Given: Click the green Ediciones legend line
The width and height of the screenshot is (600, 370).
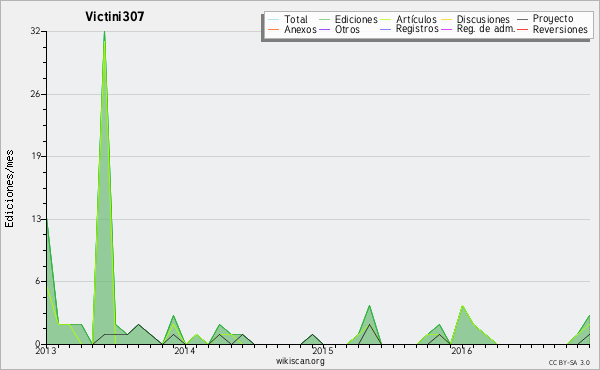Looking at the screenshot, I should [x=324, y=19].
